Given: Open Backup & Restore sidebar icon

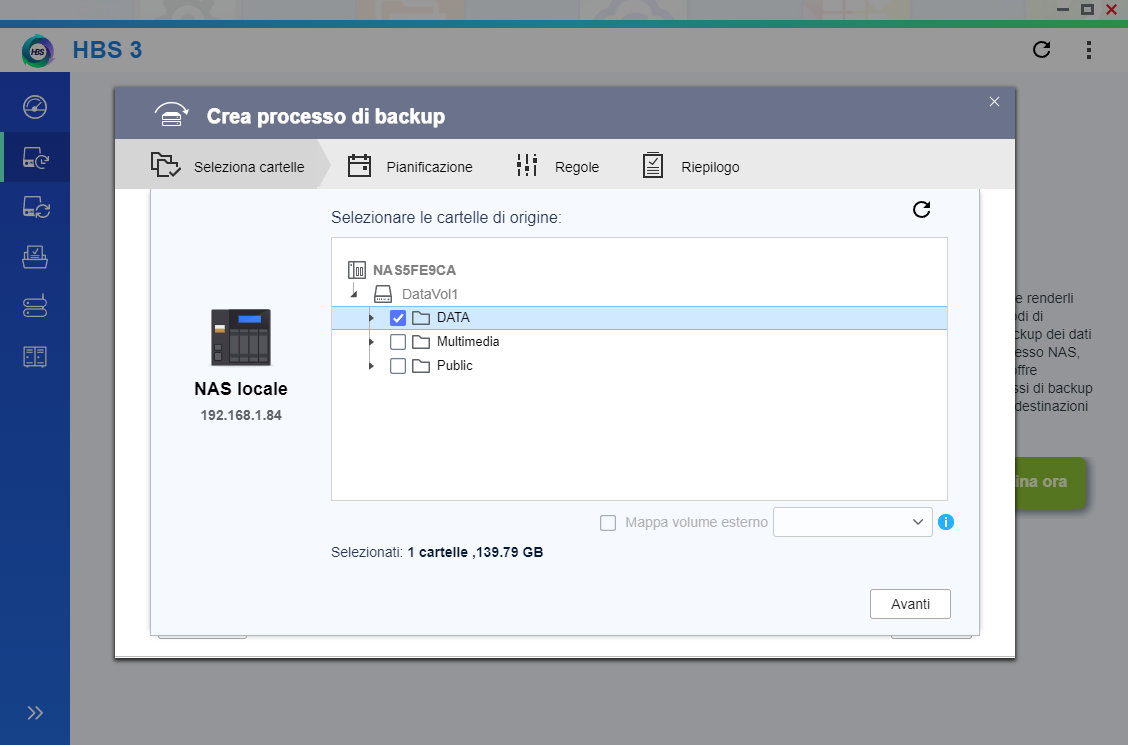Looking at the screenshot, I should click(x=35, y=157).
